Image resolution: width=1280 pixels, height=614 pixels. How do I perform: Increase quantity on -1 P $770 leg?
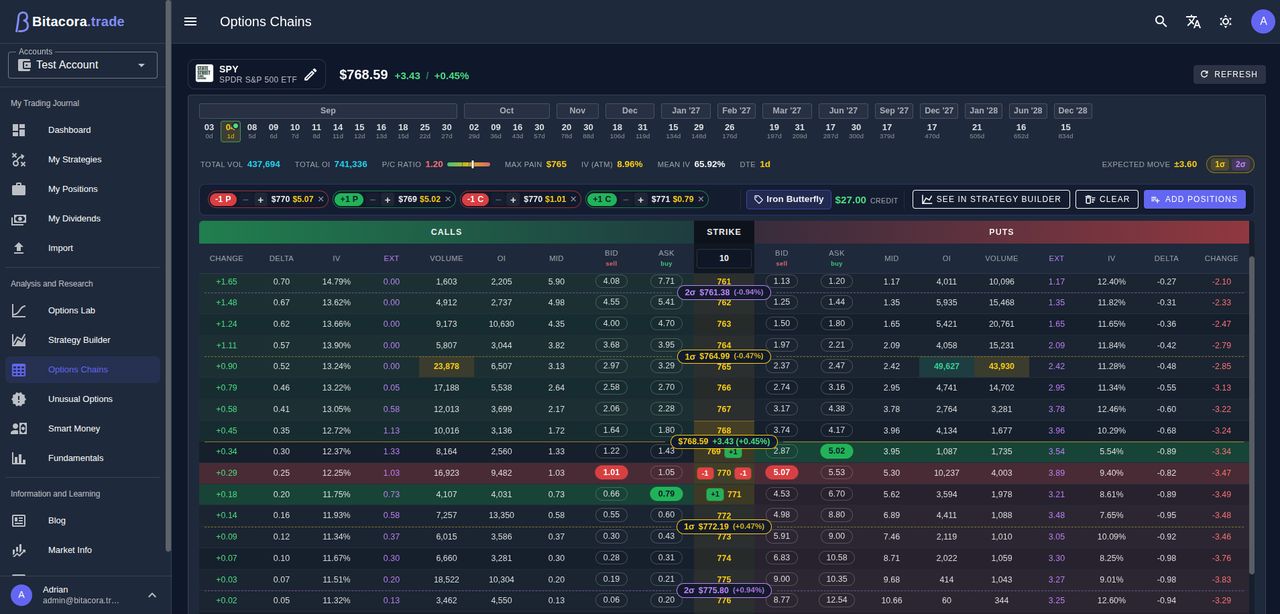[261, 199]
